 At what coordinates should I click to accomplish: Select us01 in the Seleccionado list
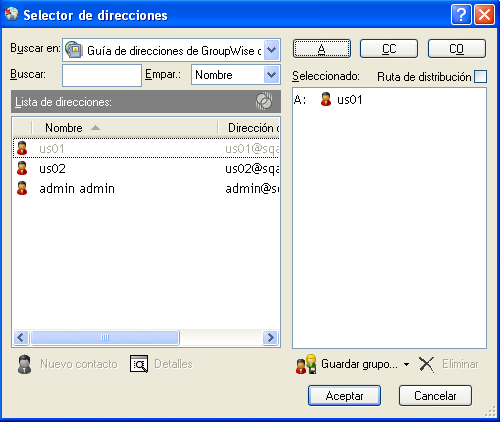(349, 99)
